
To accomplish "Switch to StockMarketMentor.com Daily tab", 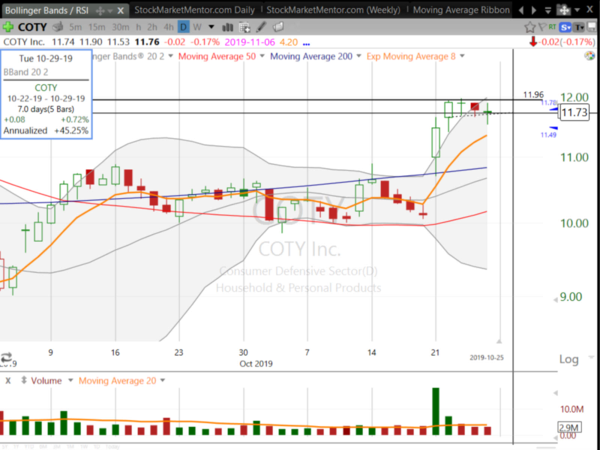I will click(194, 10).
